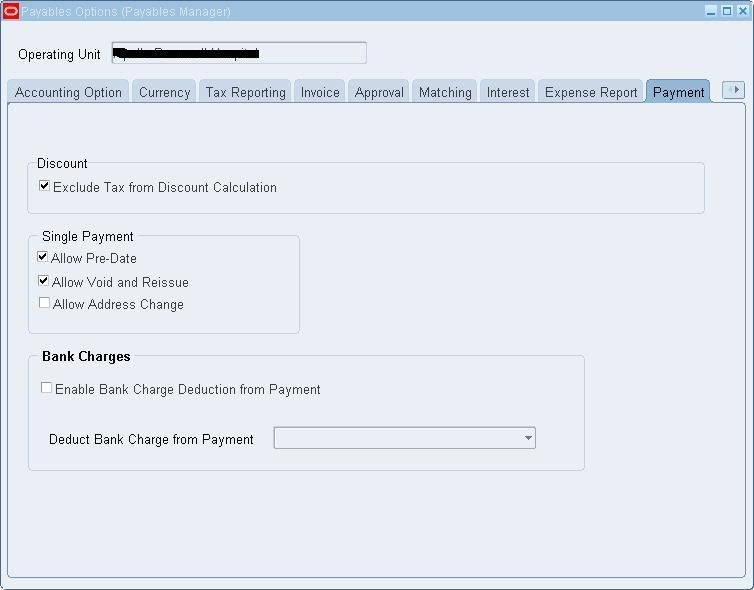
Task: Click Deduct Bank Charge from Payment label
Action: pos(151,439)
